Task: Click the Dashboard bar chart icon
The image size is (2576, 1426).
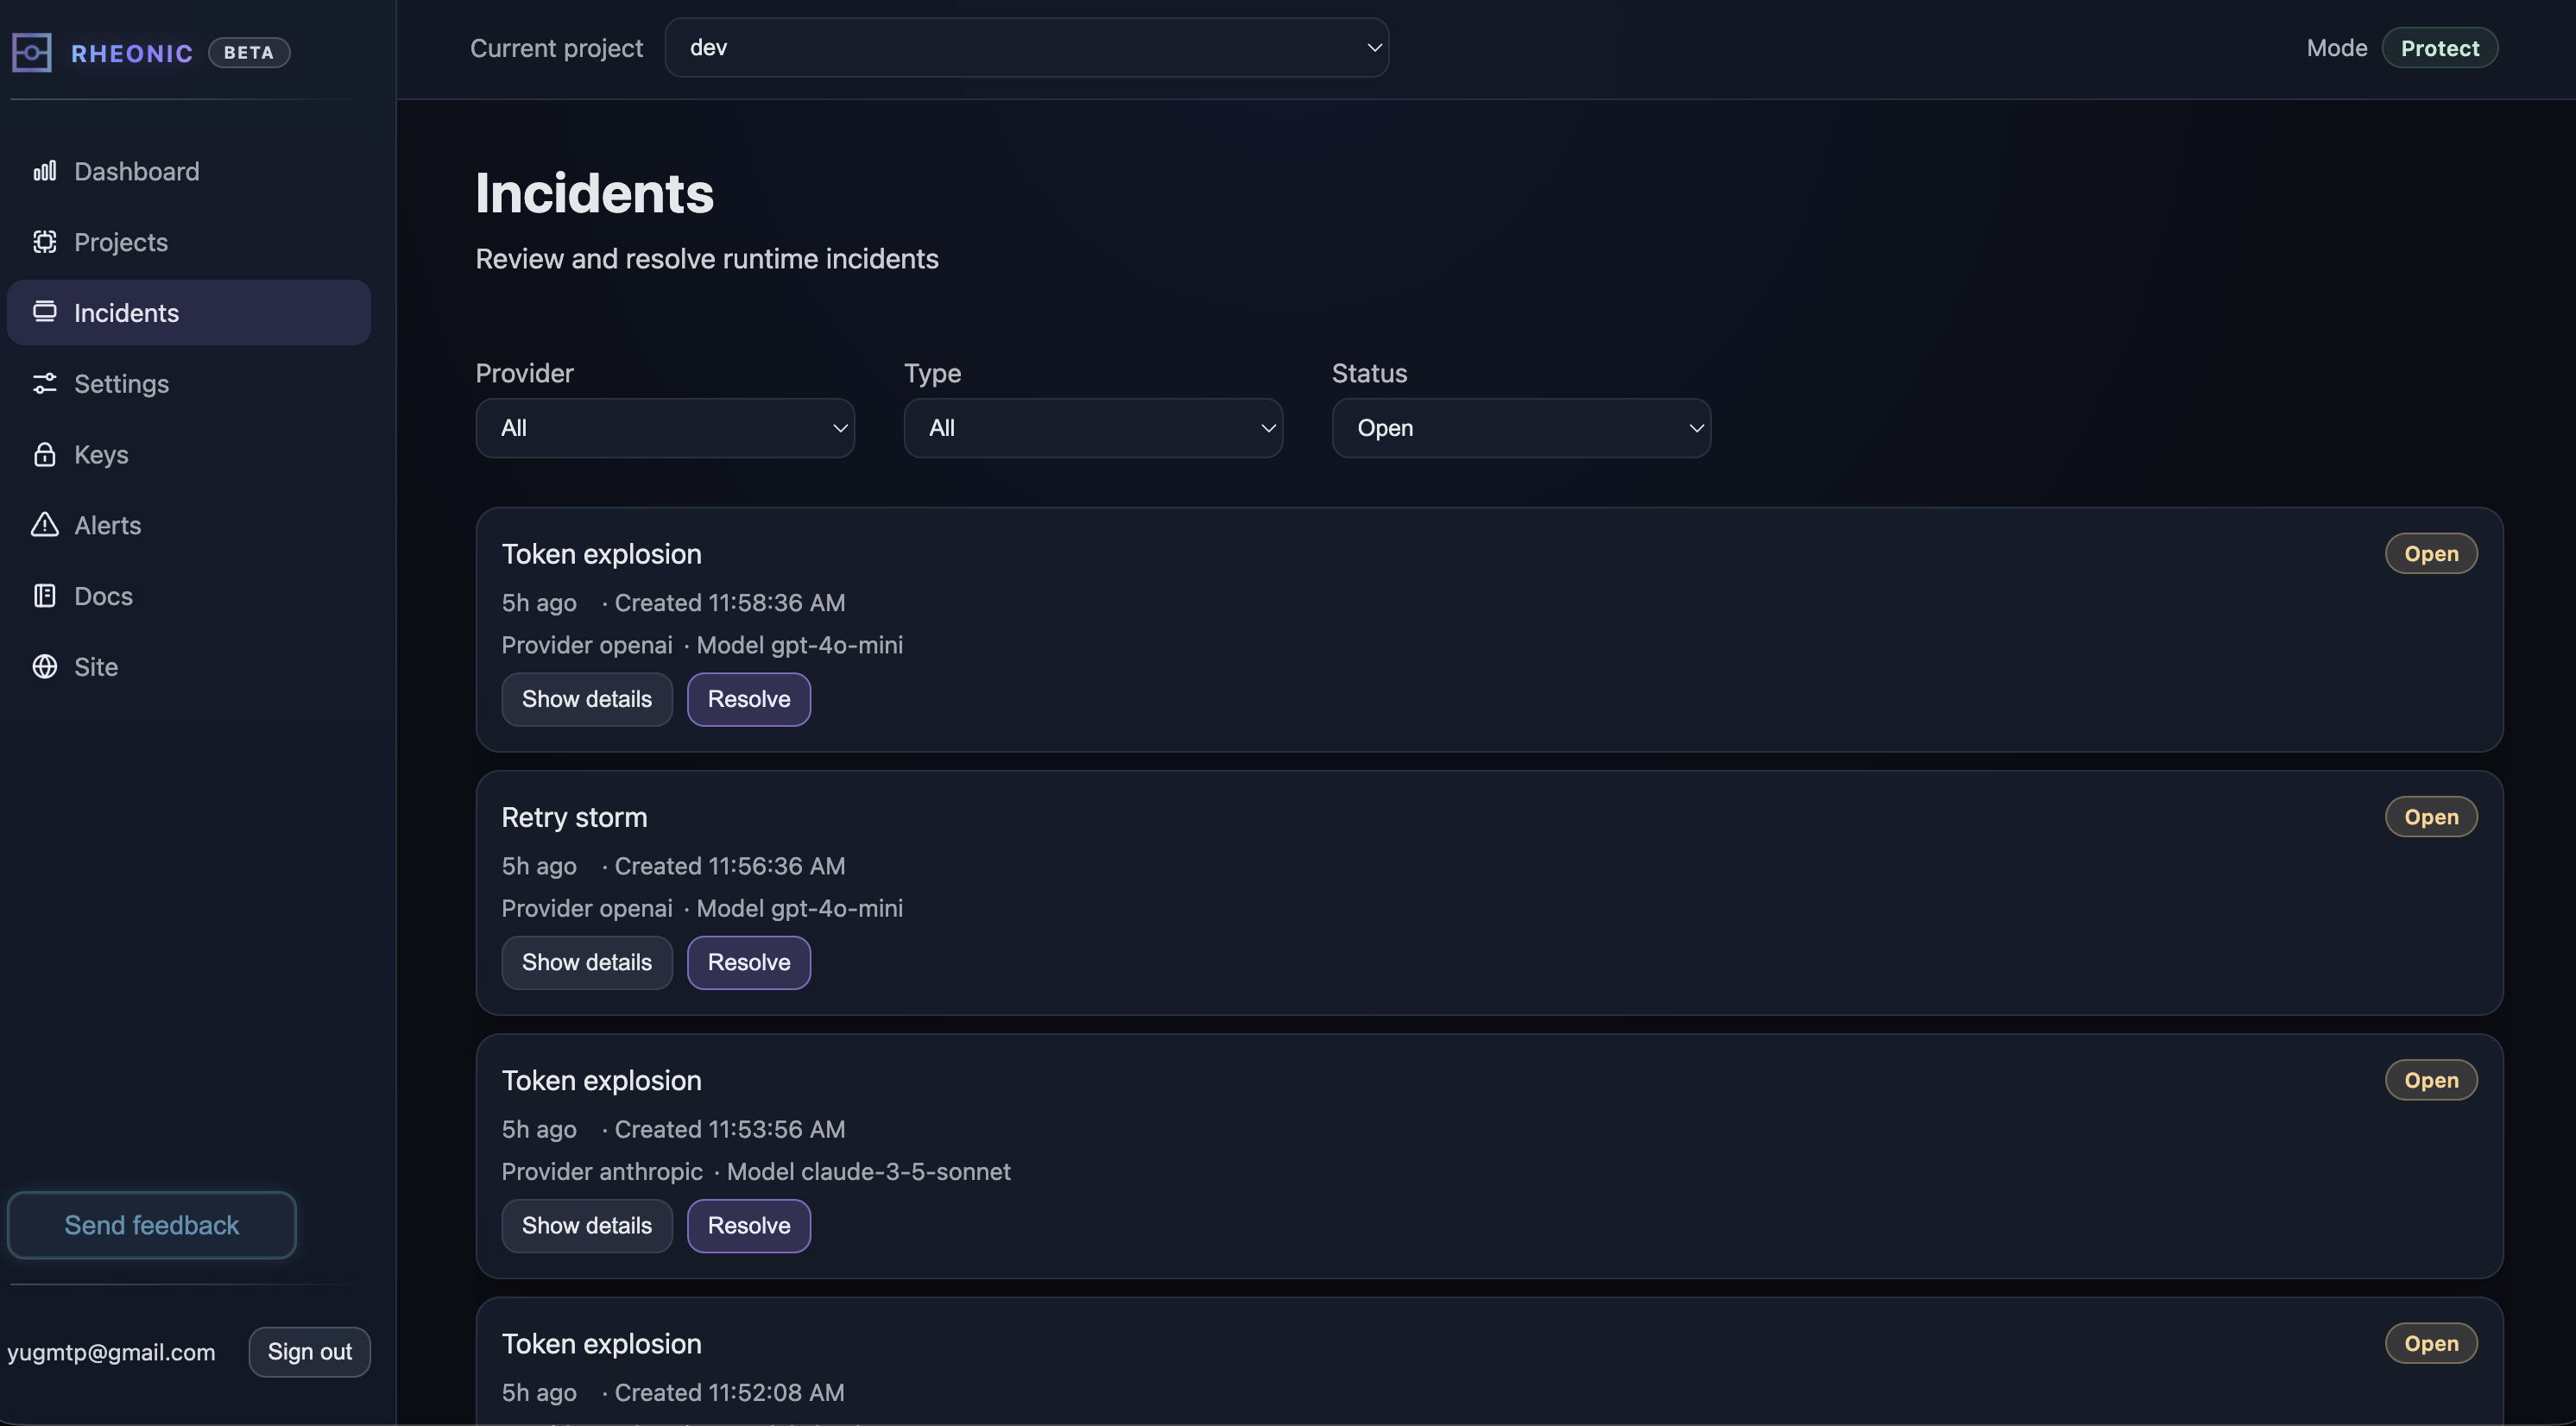Action: pyautogui.click(x=44, y=171)
